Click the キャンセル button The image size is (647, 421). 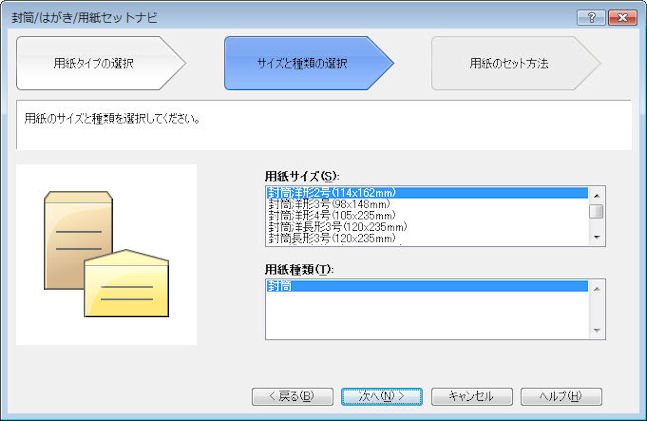click(x=471, y=396)
